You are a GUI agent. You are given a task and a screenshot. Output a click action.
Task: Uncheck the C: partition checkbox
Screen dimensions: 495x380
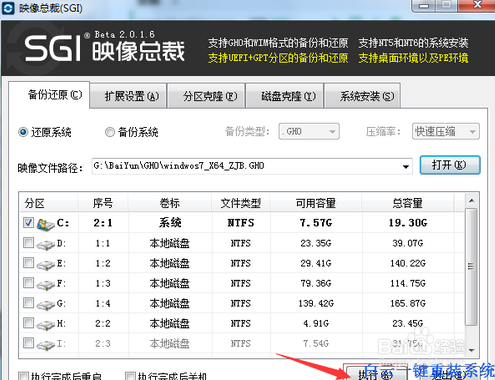29,222
